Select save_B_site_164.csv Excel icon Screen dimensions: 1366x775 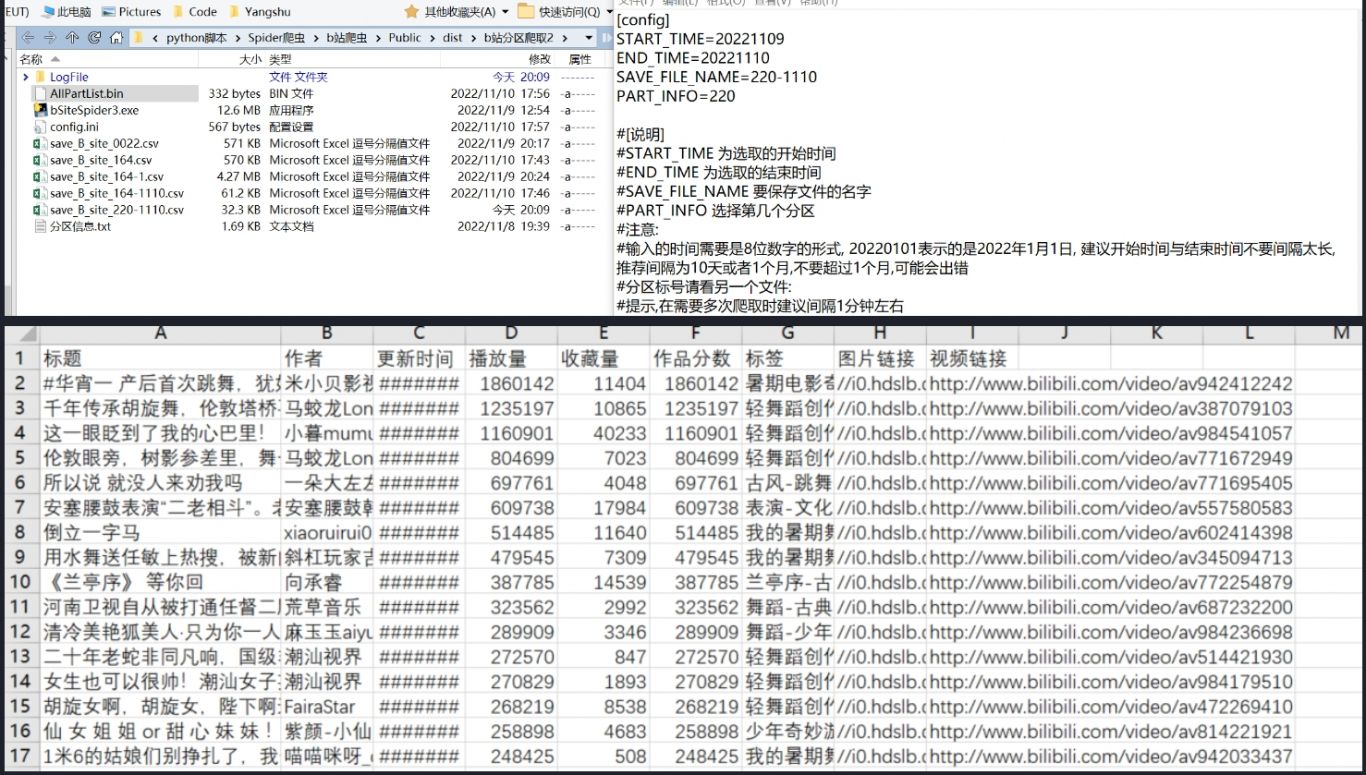pos(41,160)
